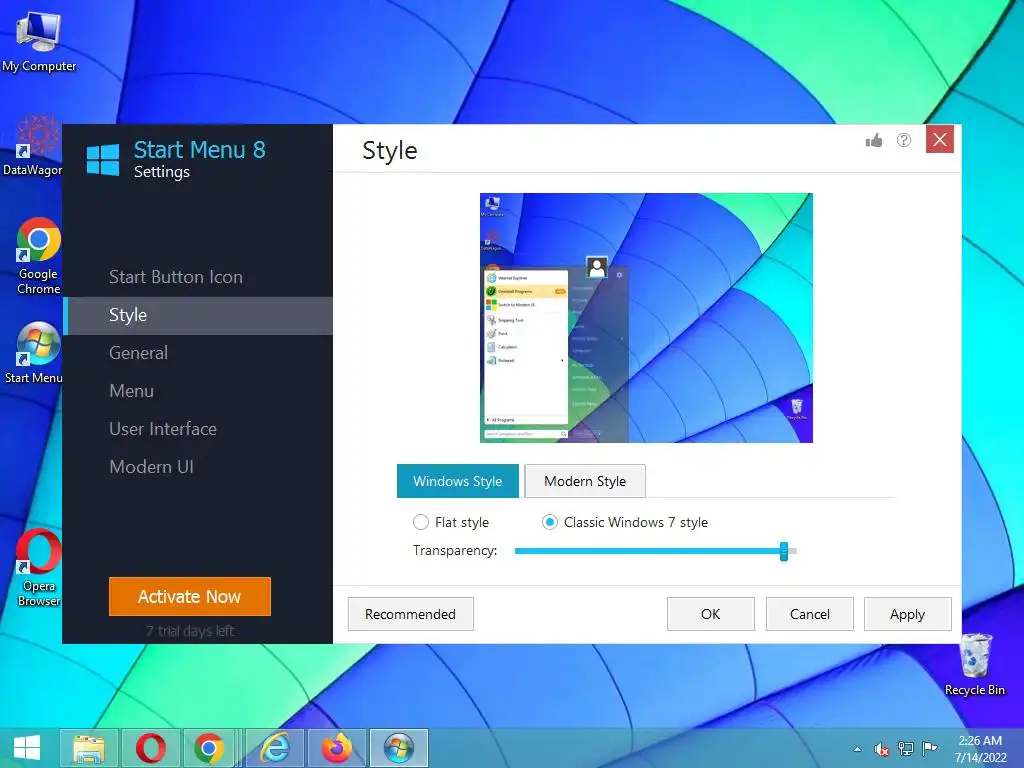Open the Start Button Icon section
The width and height of the screenshot is (1024, 768).
198,277
